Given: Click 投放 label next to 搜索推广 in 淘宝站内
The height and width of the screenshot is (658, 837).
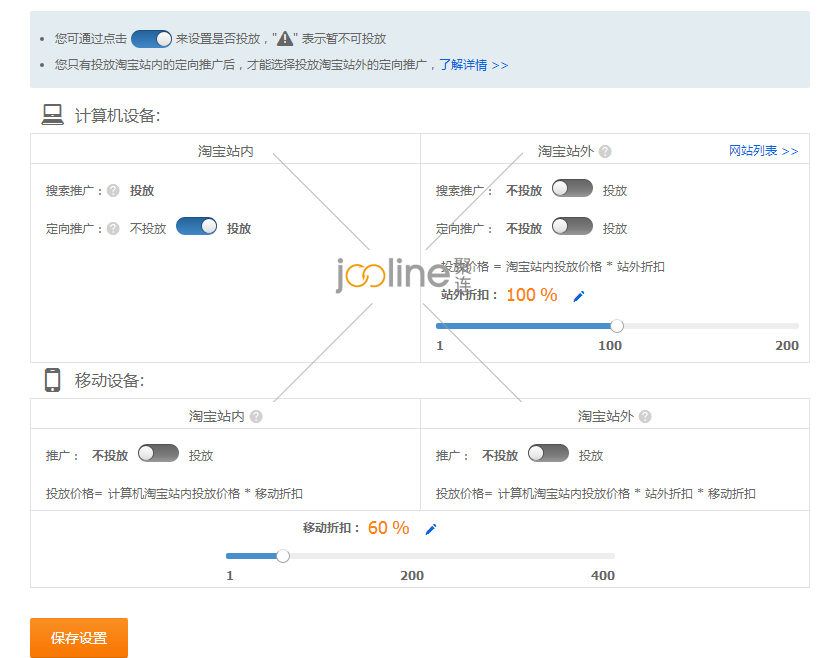Looking at the screenshot, I should 142,191.
